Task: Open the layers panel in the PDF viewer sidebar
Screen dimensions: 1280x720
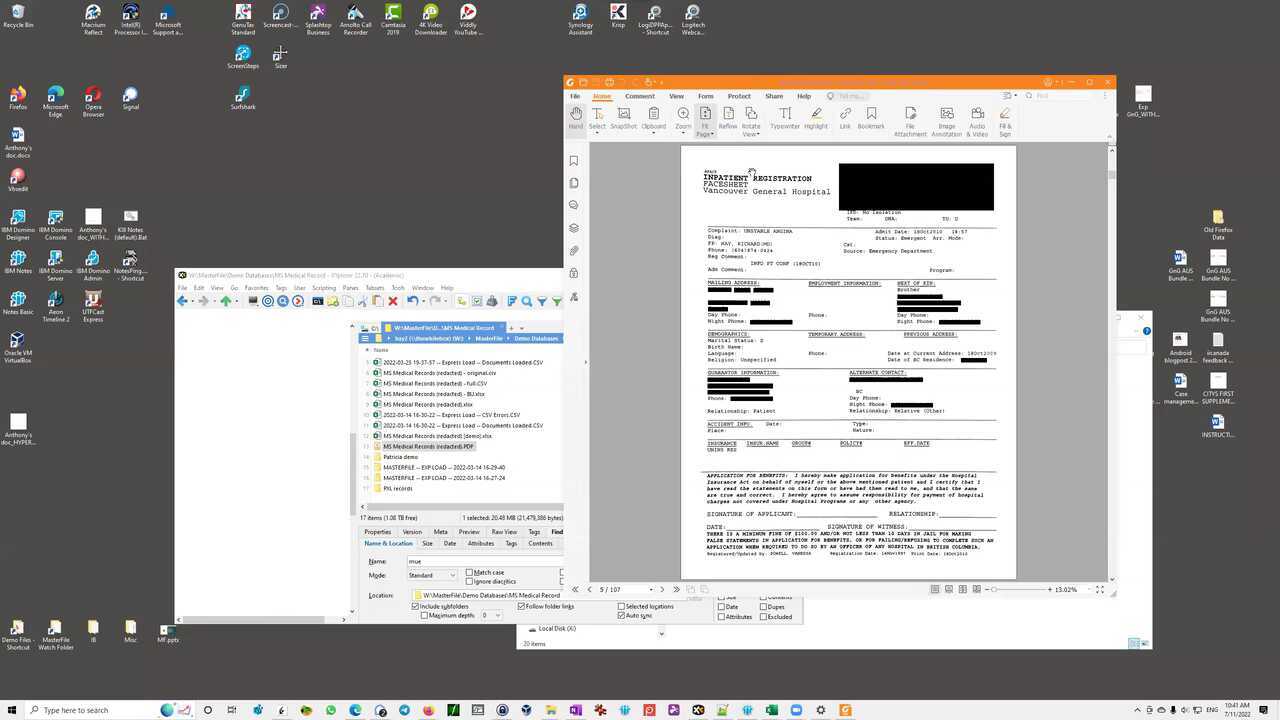Action: 574,228
